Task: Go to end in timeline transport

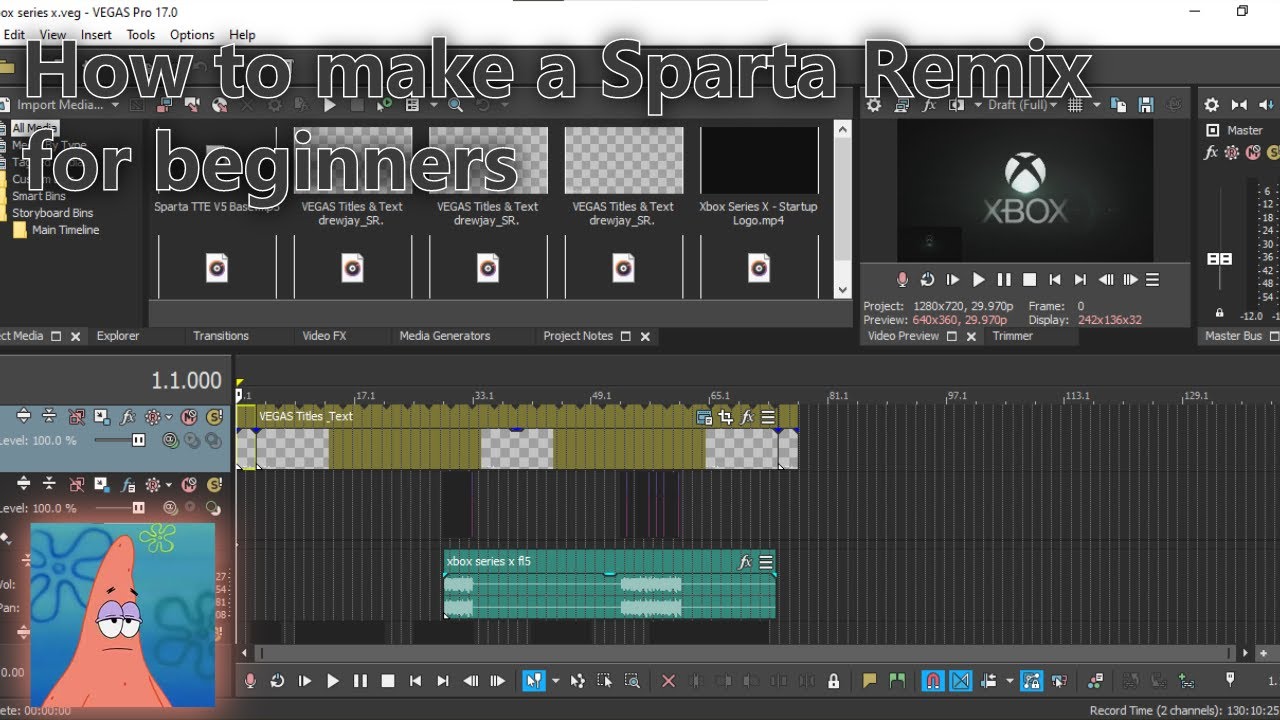Action: 443,681
